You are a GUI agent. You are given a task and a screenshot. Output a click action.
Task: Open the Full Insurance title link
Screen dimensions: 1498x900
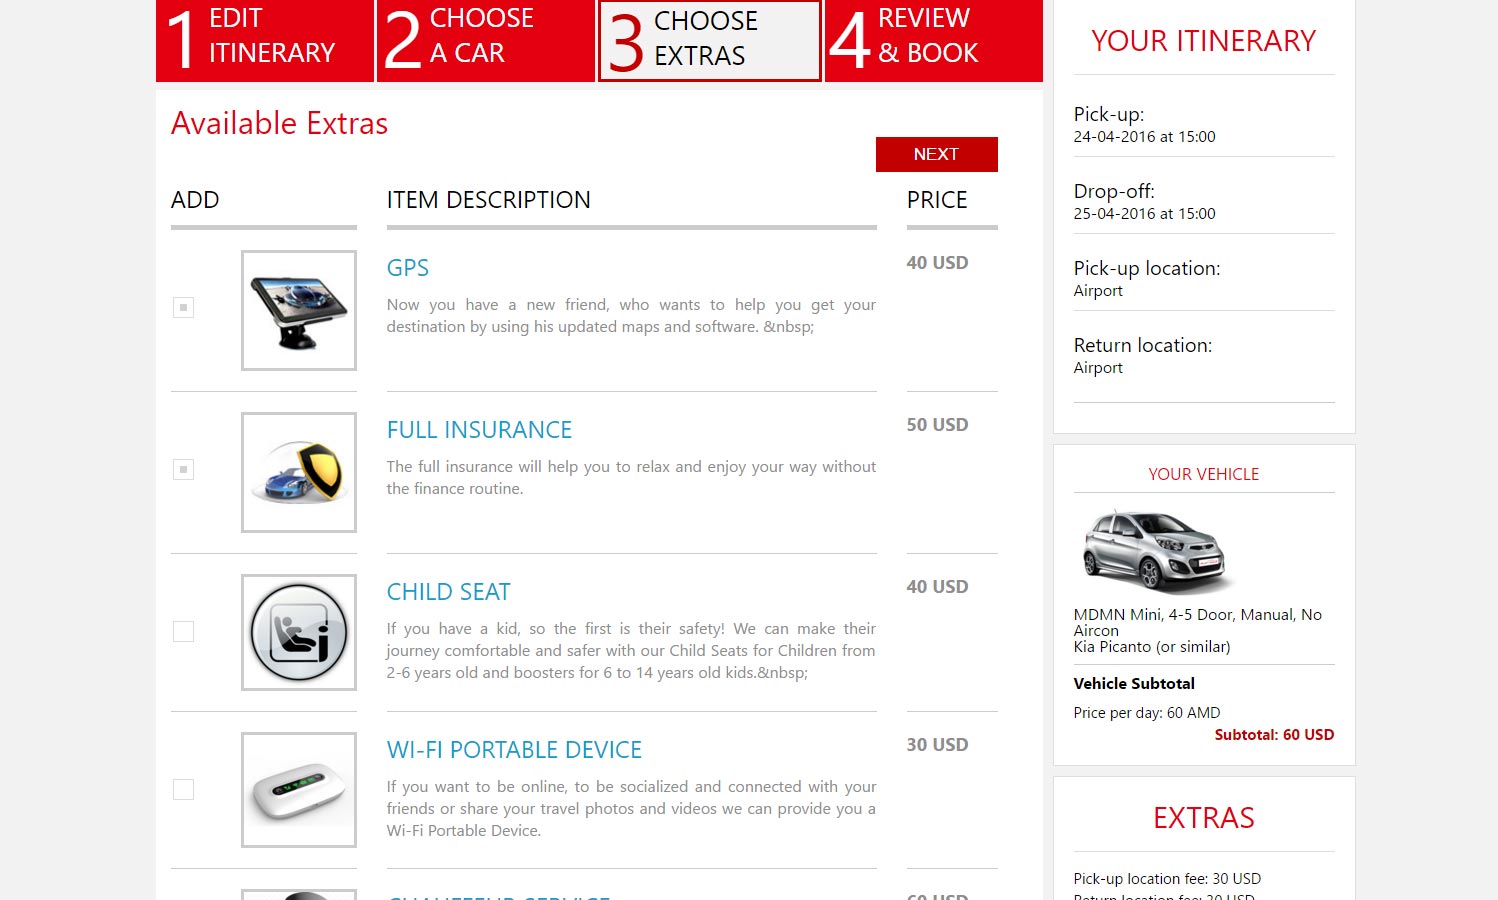click(479, 430)
